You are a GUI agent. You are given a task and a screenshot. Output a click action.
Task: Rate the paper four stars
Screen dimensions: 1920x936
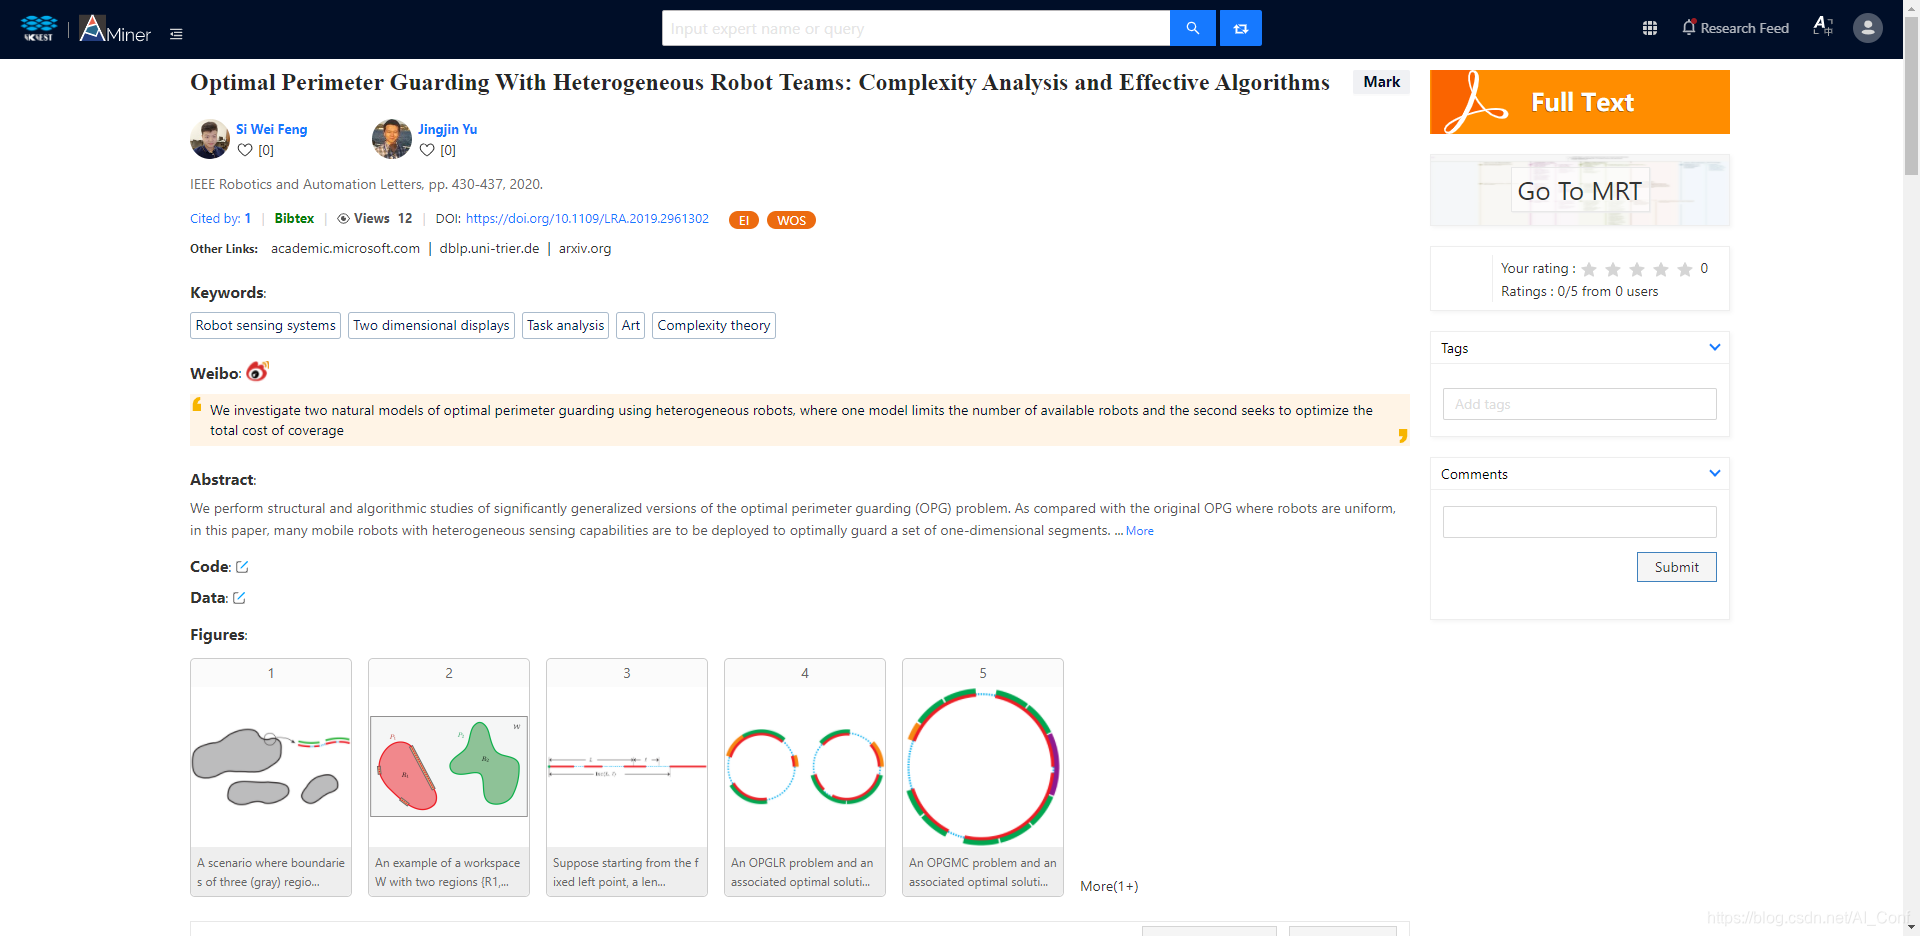pyautogui.click(x=1661, y=269)
